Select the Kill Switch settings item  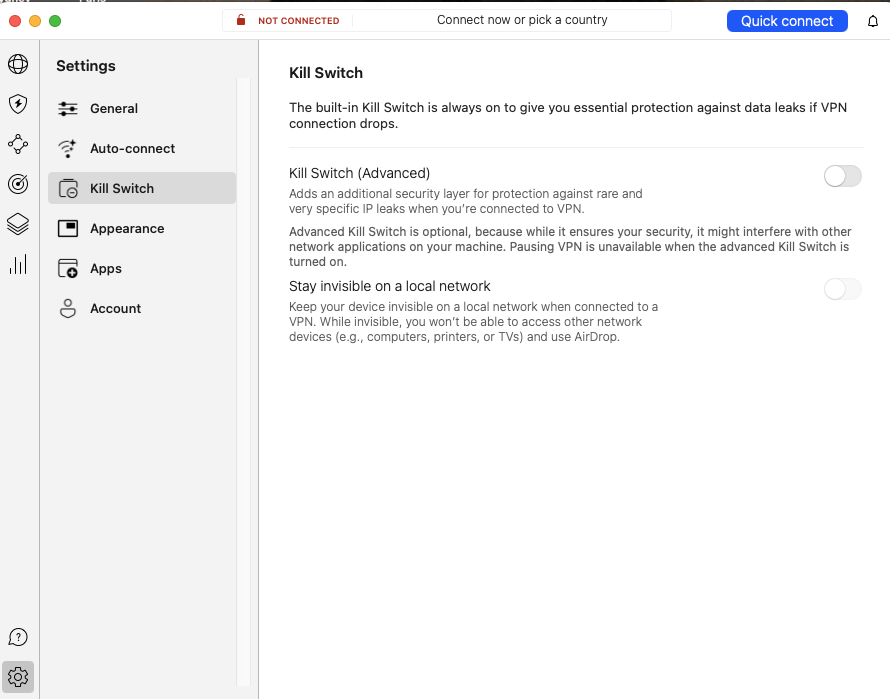point(122,189)
